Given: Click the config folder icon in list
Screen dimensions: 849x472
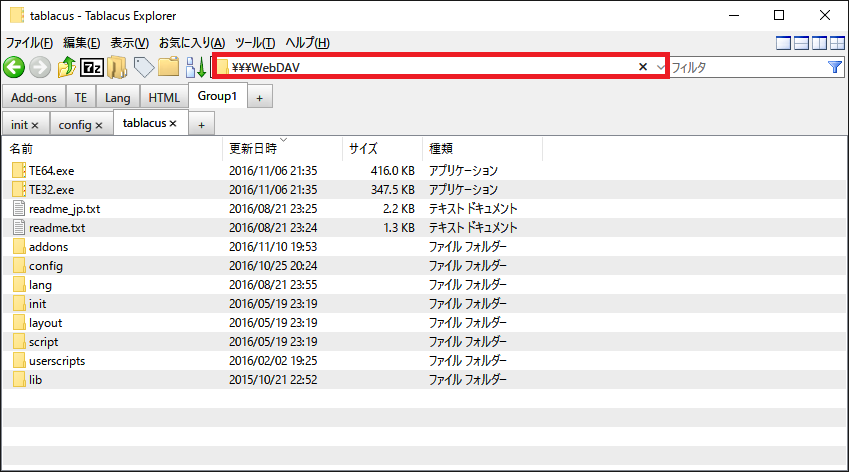Looking at the screenshot, I should coord(19,265).
